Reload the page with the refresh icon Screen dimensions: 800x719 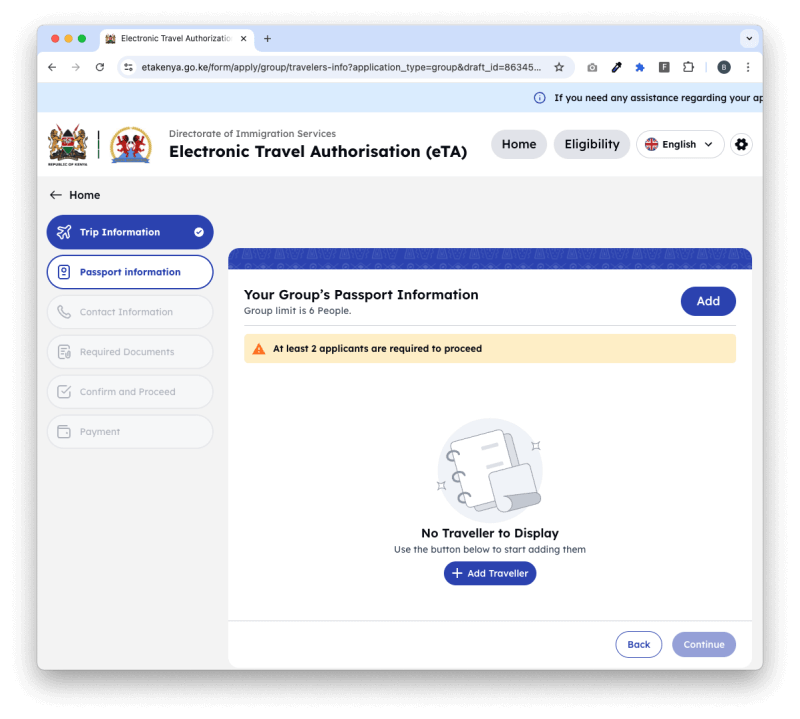100,67
